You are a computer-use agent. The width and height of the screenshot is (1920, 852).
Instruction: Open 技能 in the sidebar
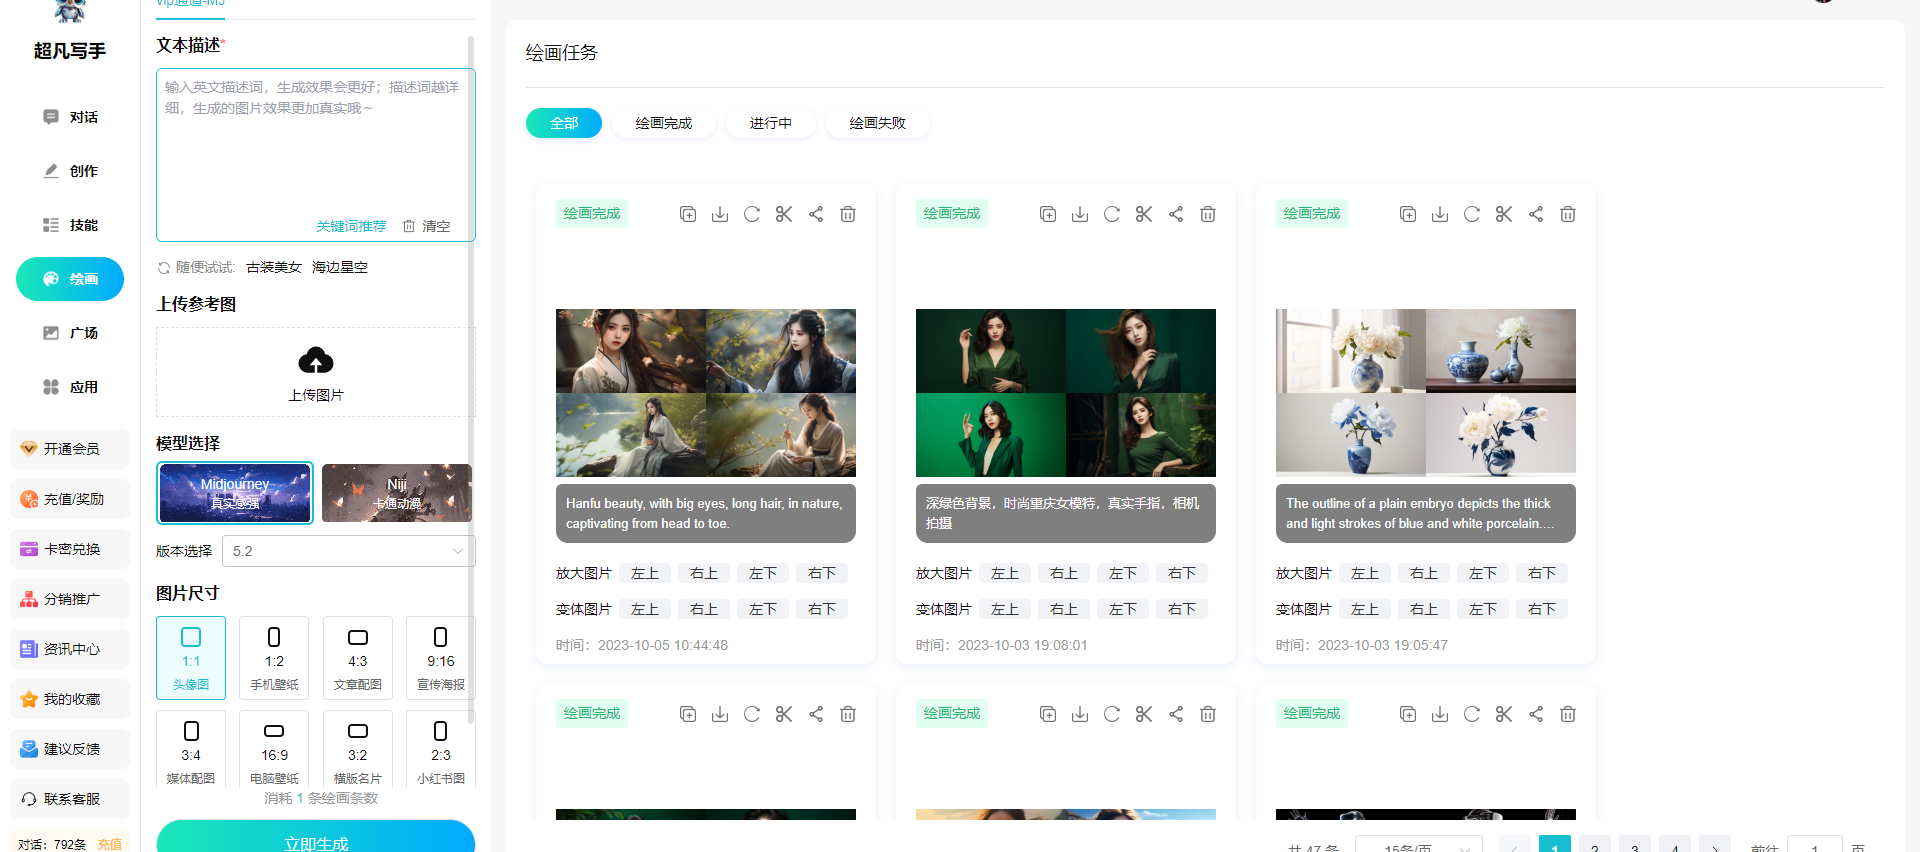pyautogui.click(x=70, y=225)
